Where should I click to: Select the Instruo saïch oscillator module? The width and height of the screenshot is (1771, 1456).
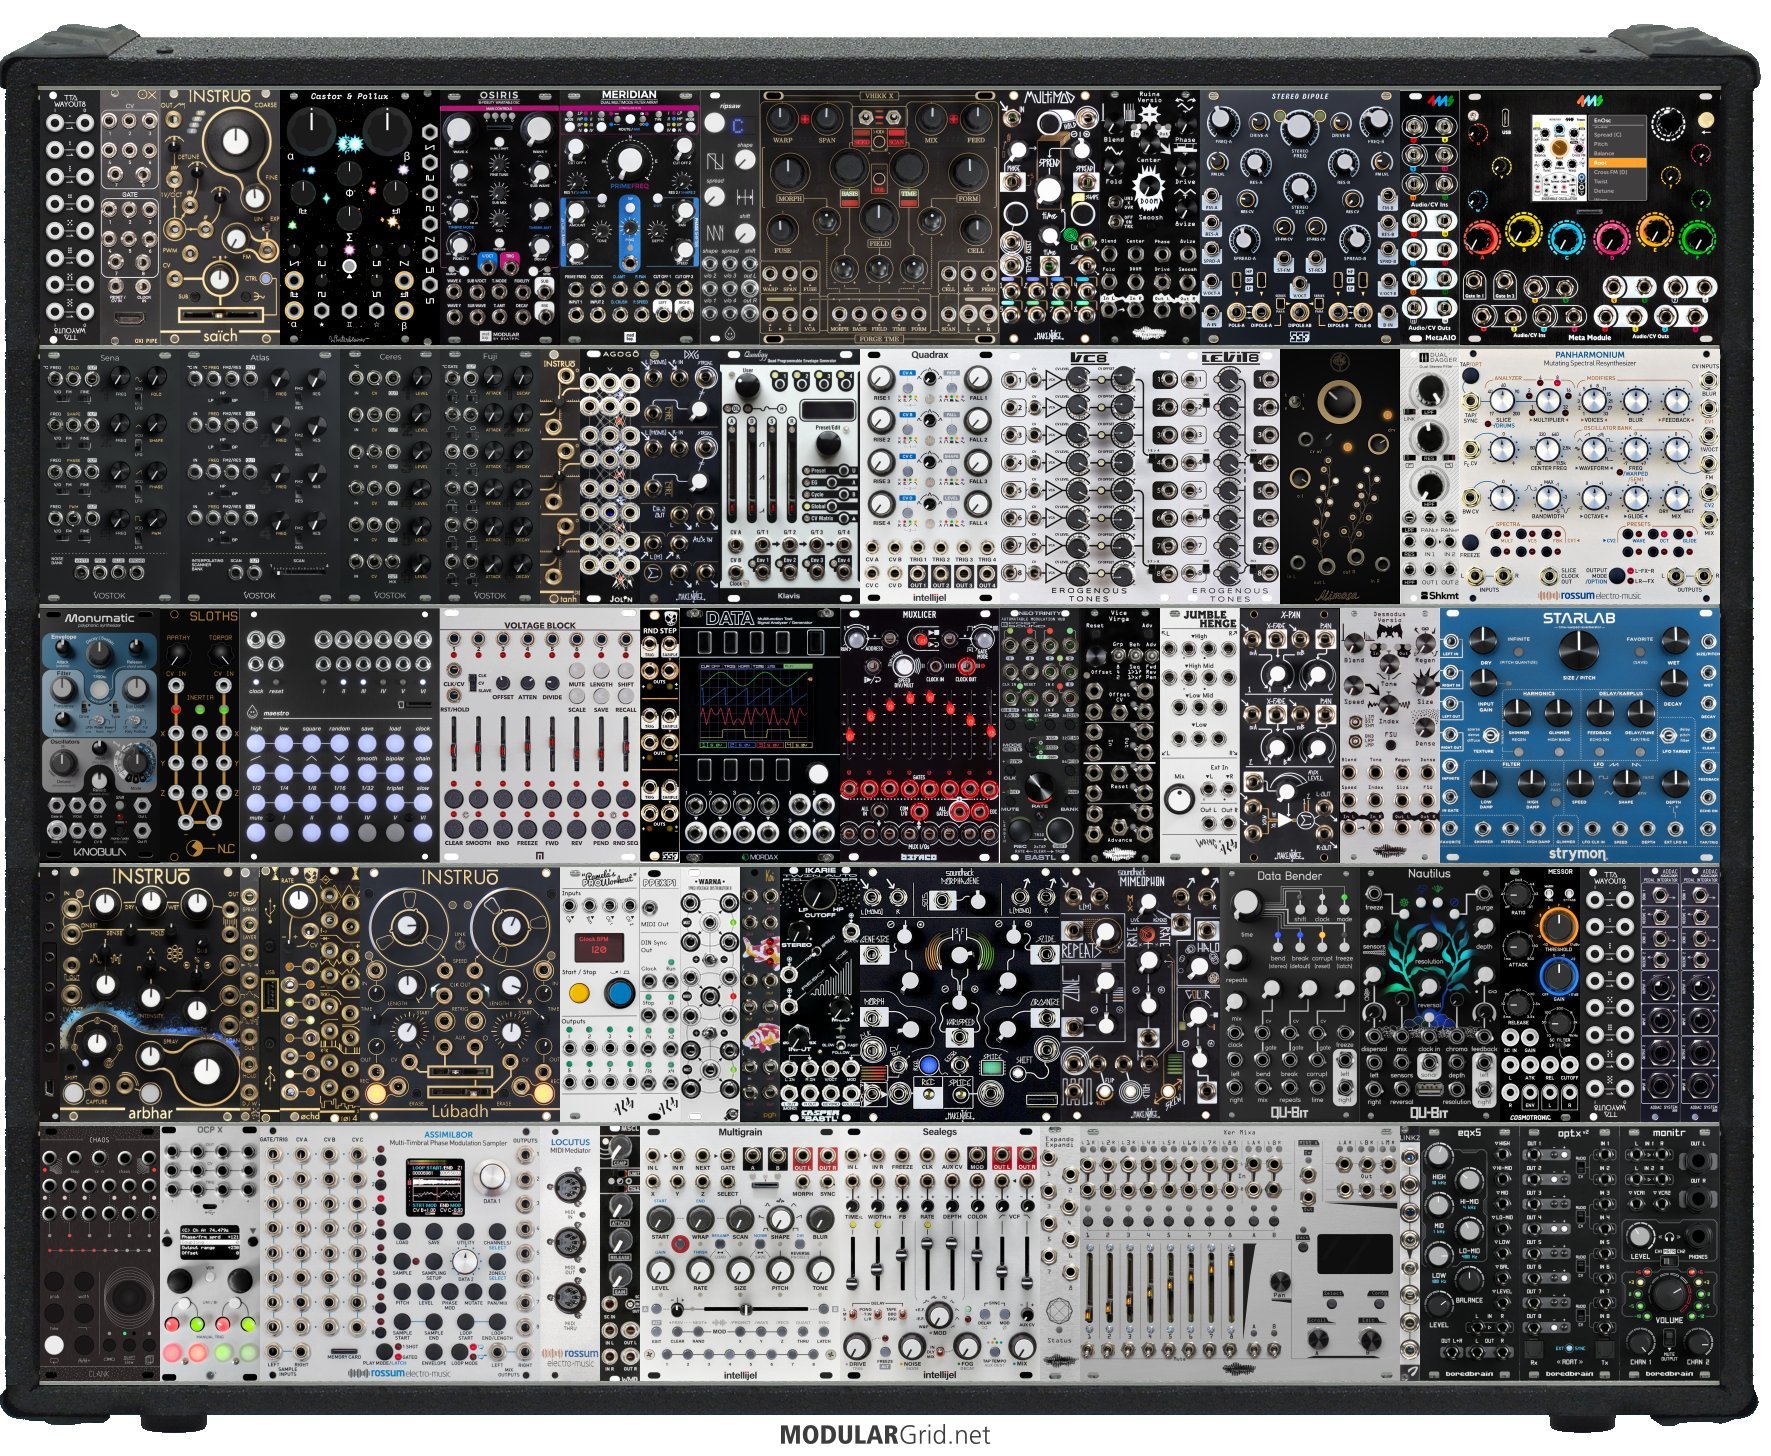(220, 217)
